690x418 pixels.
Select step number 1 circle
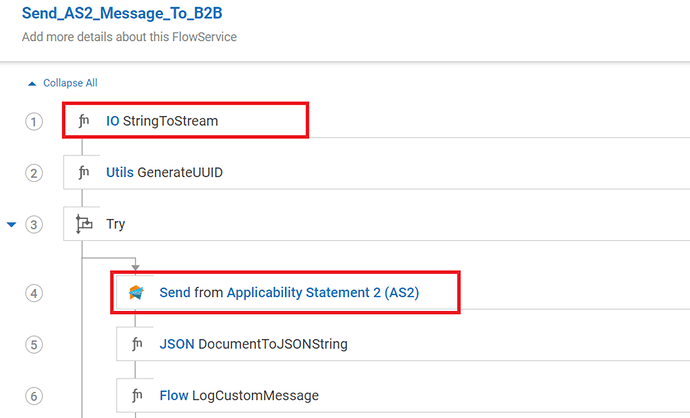[35, 122]
